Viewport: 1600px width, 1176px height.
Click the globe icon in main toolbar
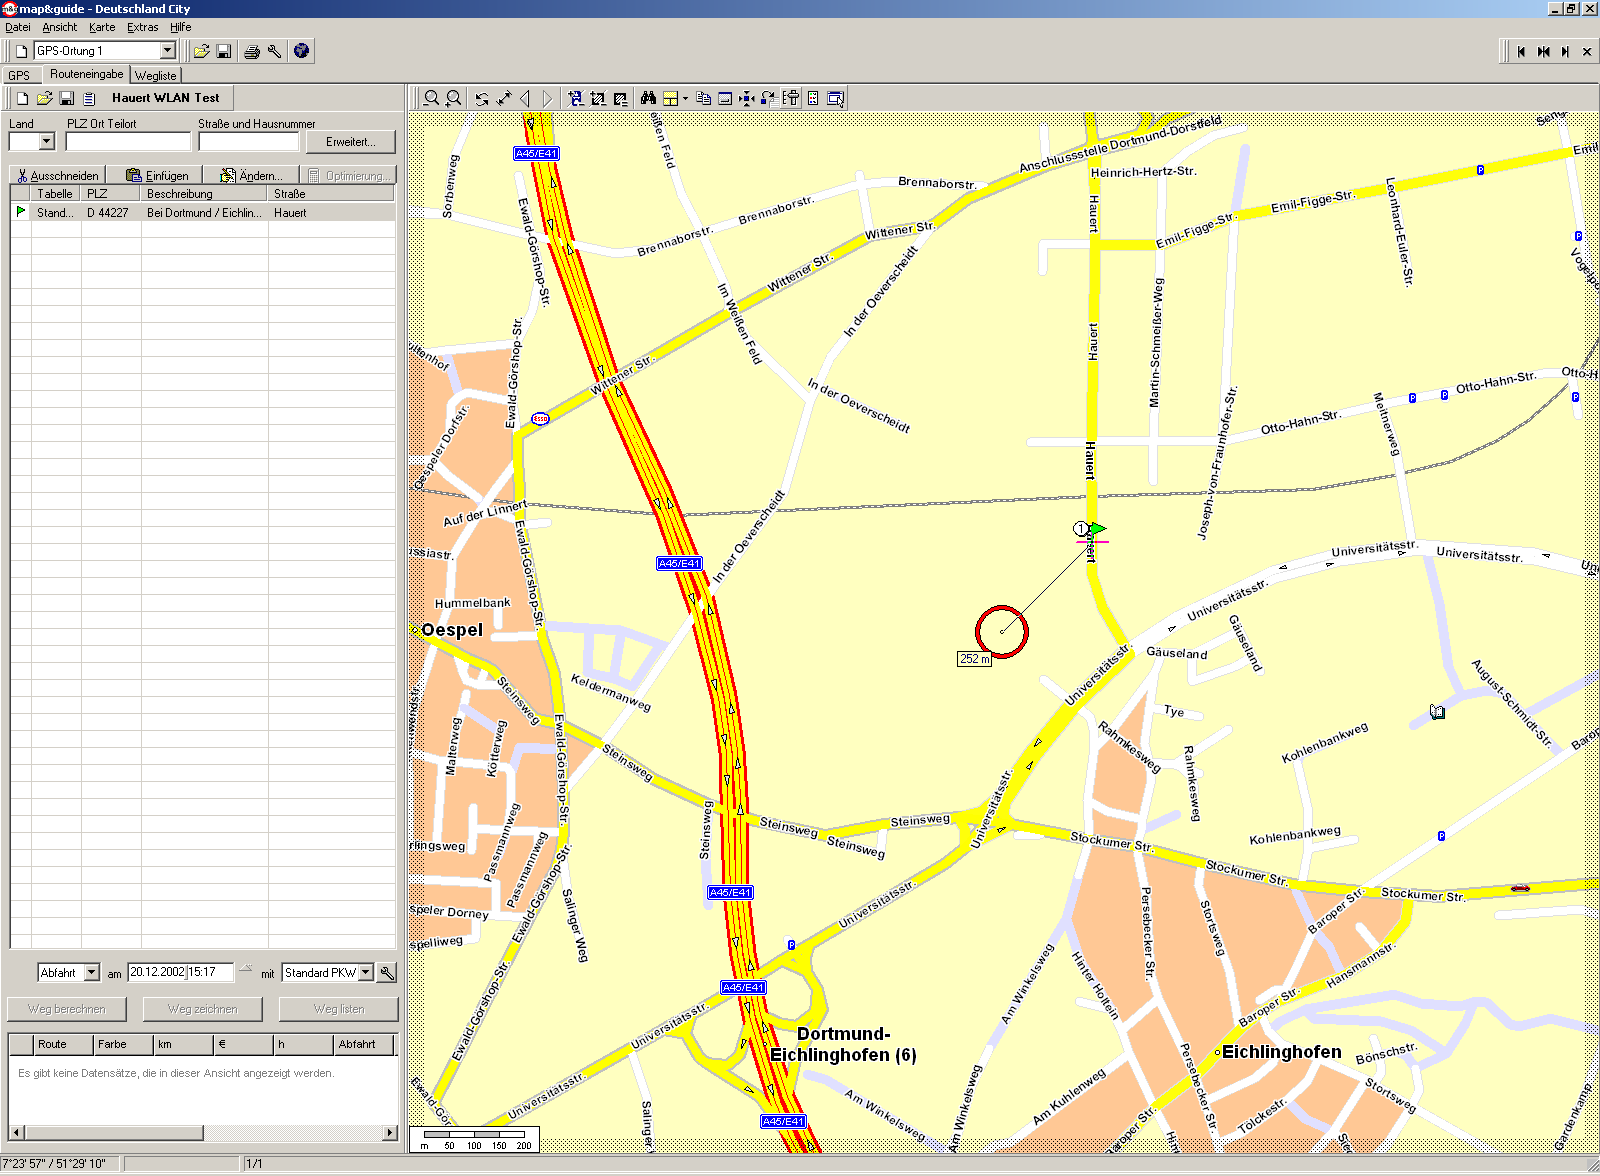point(301,50)
